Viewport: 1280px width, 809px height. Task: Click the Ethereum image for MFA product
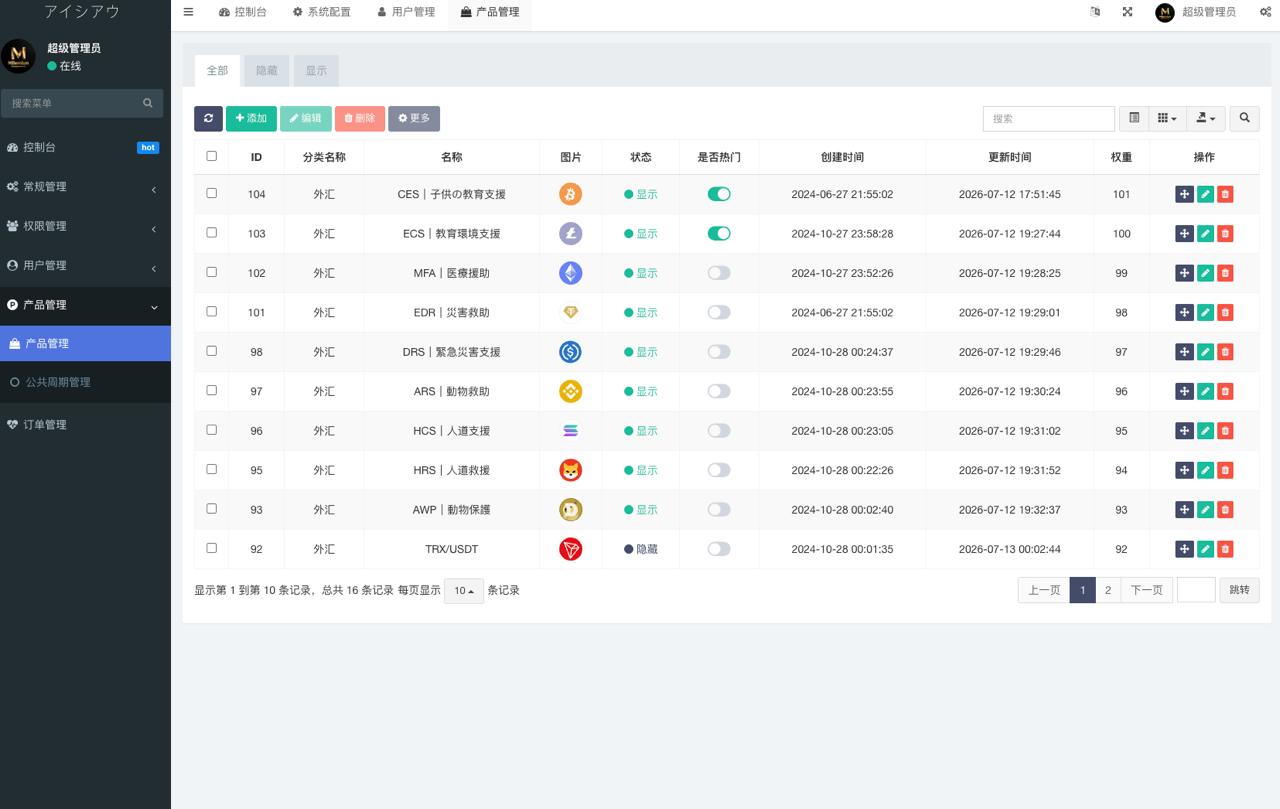pos(570,273)
